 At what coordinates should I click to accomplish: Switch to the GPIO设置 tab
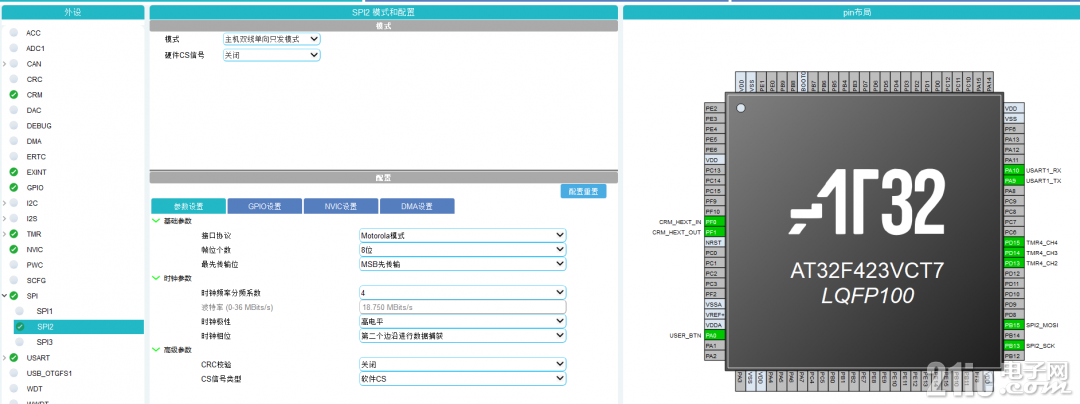pyautogui.click(x=264, y=206)
